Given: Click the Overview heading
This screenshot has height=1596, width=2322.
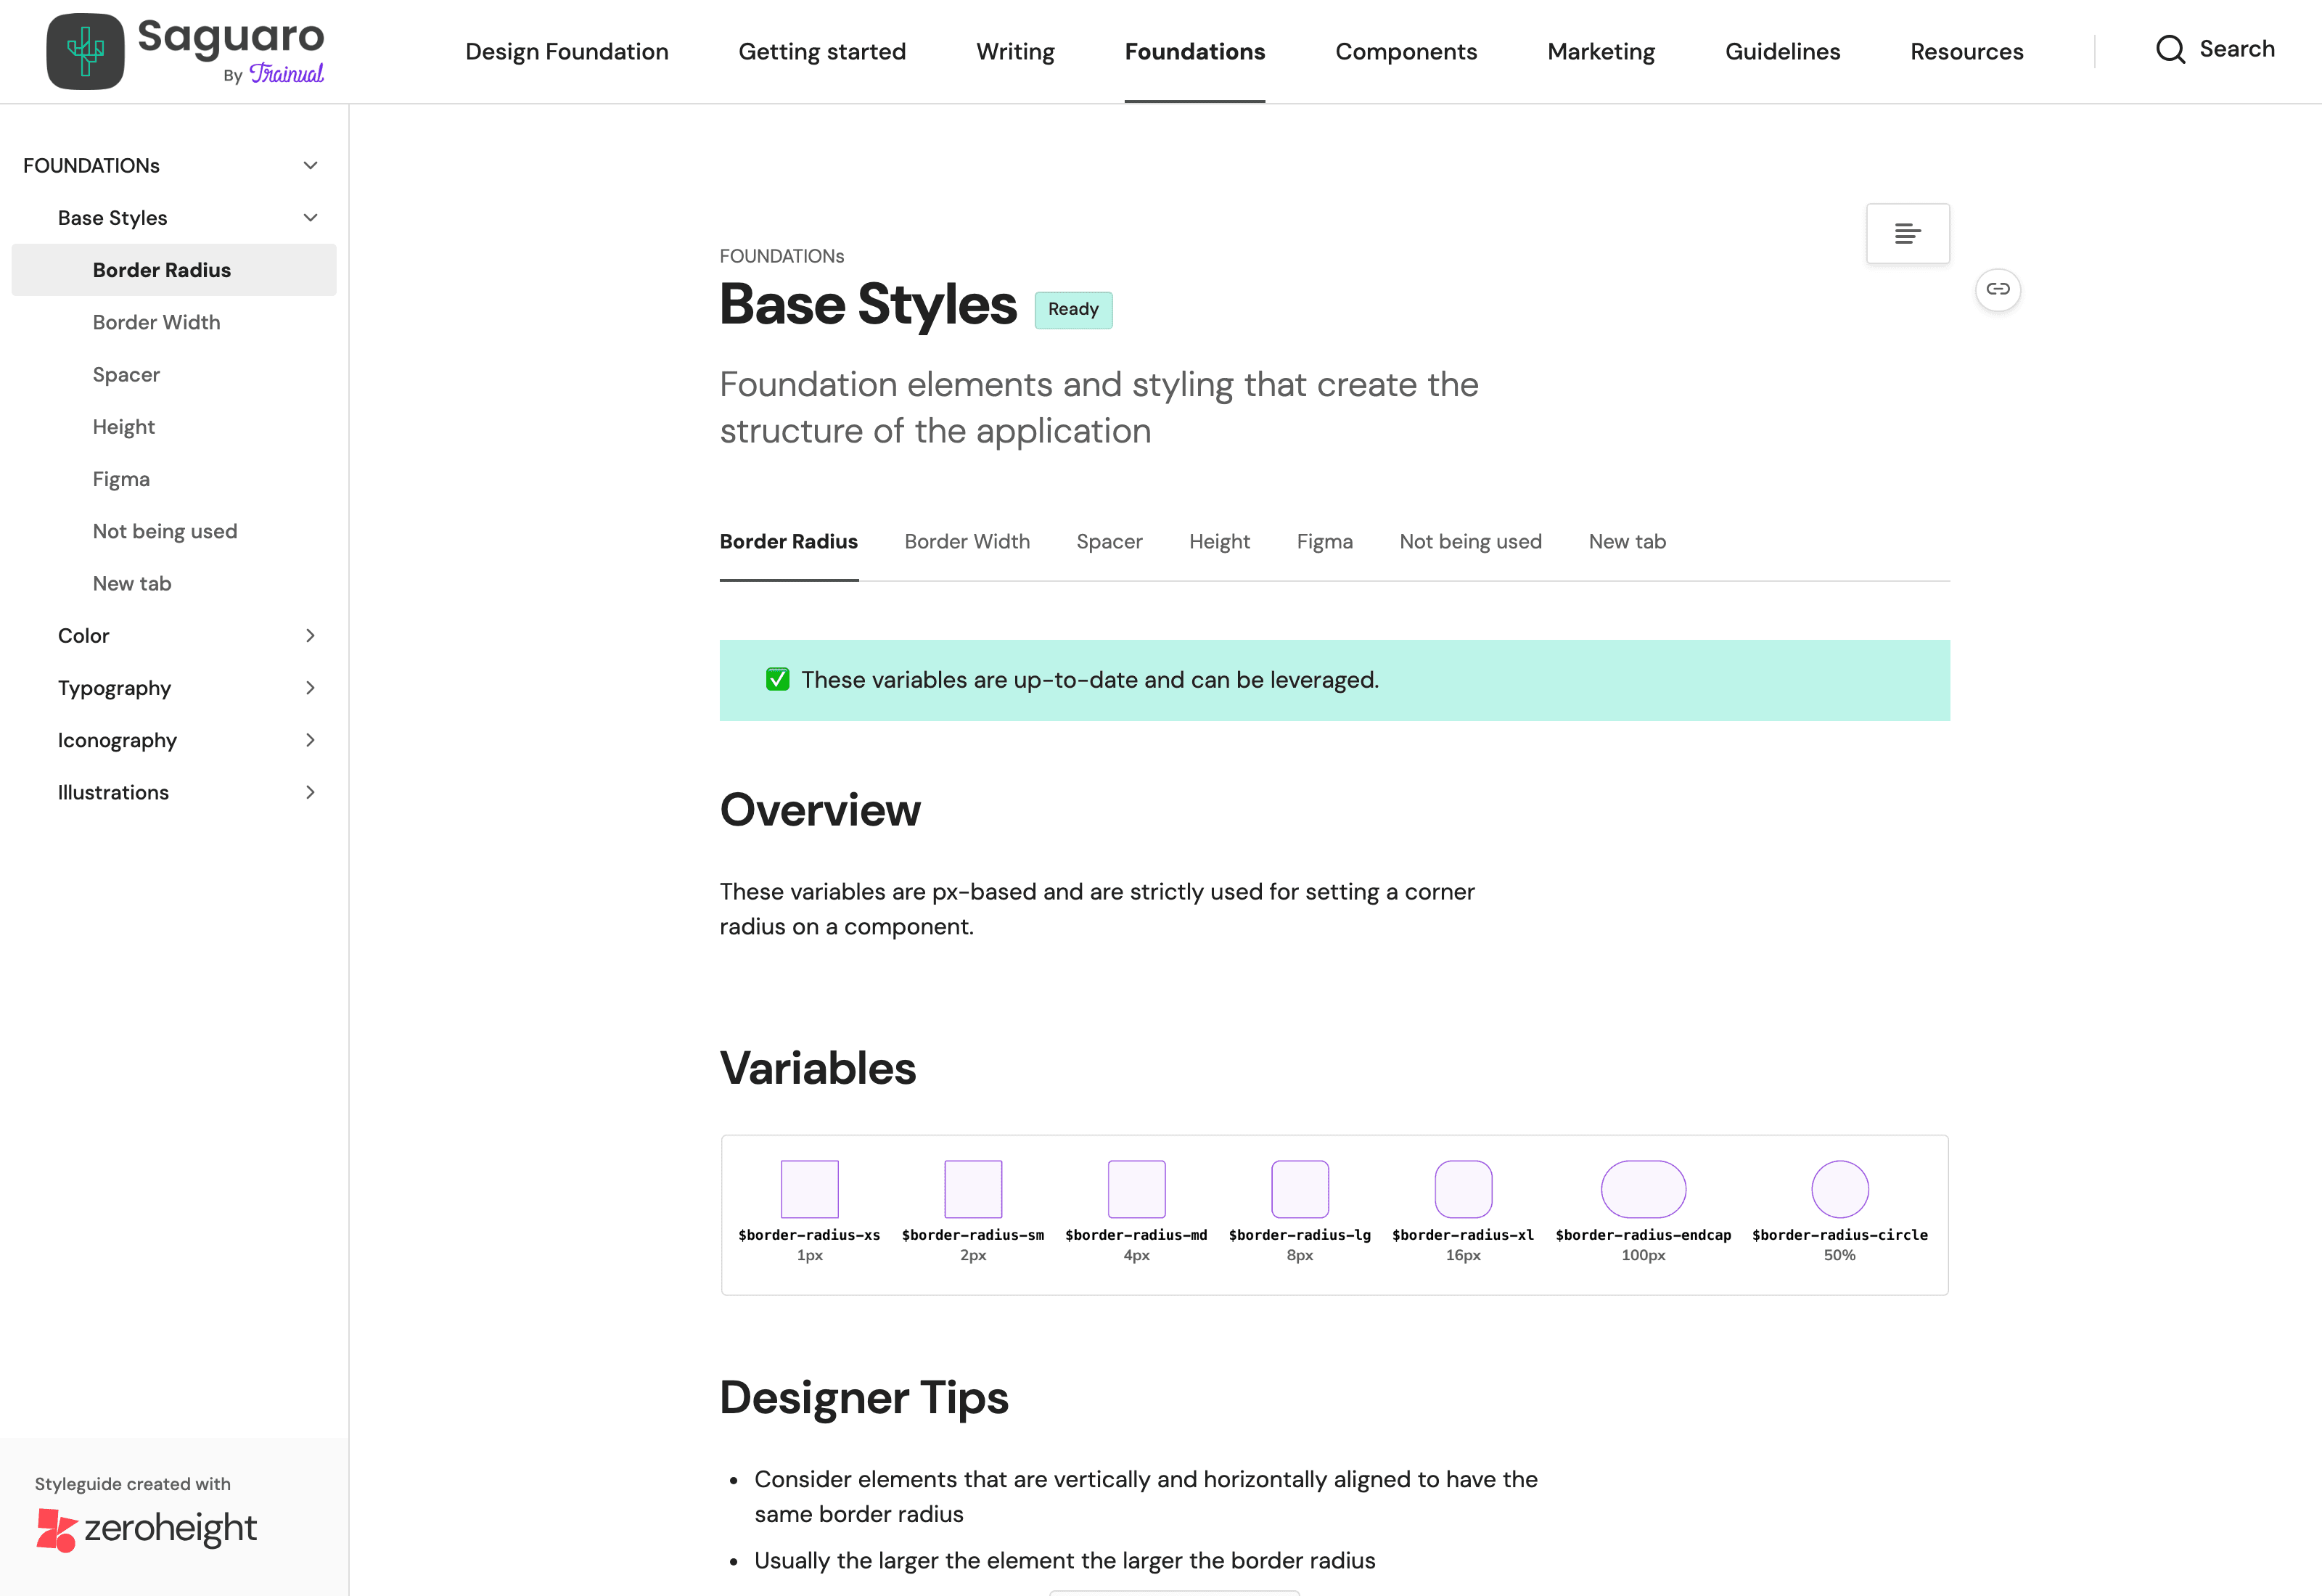Looking at the screenshot, I should point(820,810).
